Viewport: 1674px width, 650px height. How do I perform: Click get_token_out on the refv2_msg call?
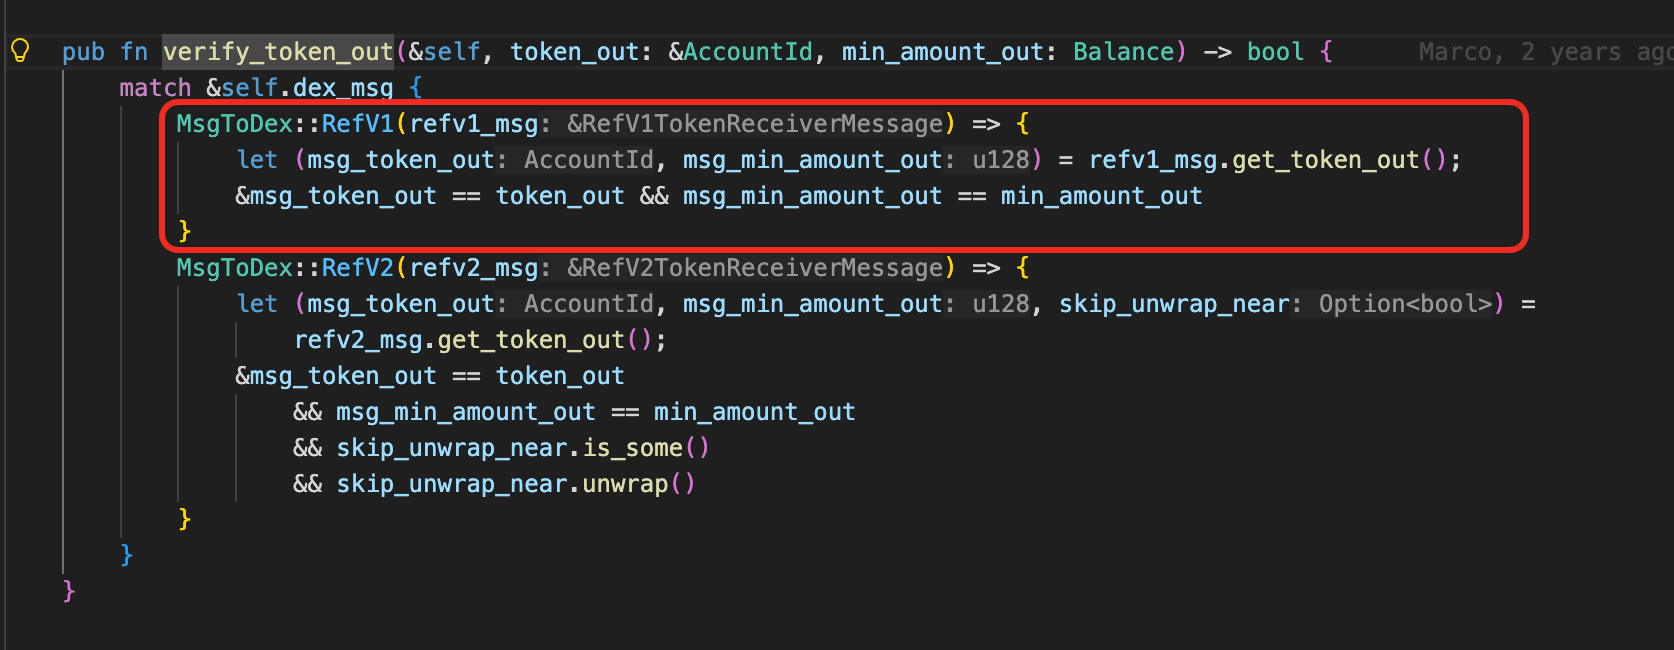531,340
